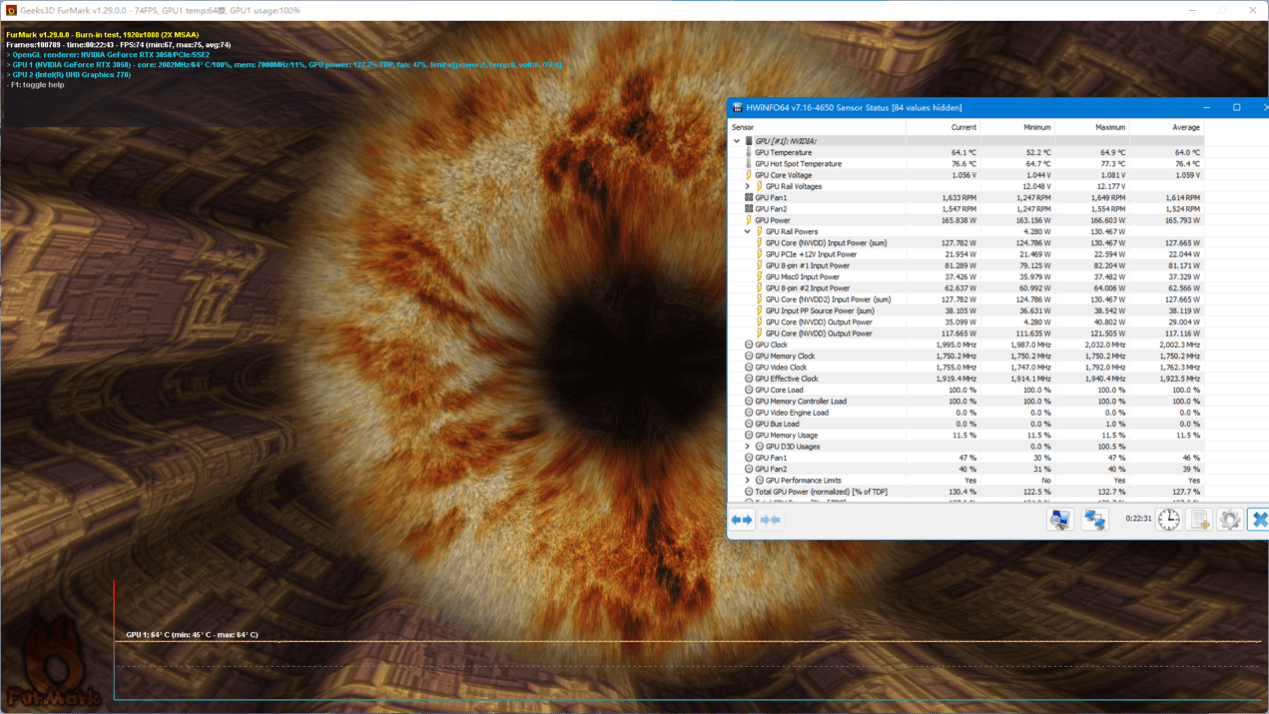1269x714 pixels.
Task: Click the lightning icon beside GPU Power
Action: [749, 221]
